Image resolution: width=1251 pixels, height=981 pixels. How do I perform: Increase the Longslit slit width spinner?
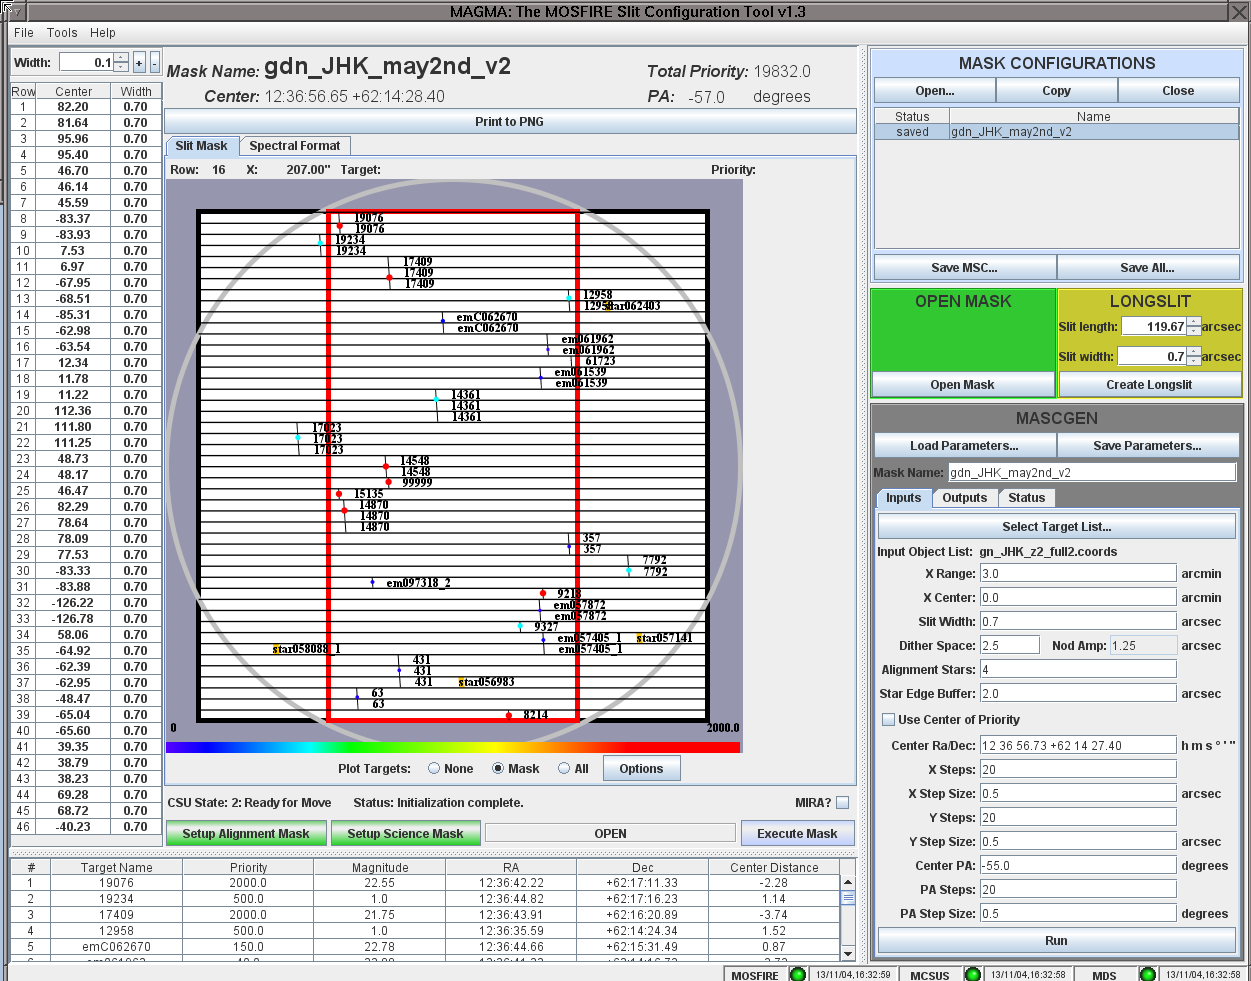(1193, 352)
